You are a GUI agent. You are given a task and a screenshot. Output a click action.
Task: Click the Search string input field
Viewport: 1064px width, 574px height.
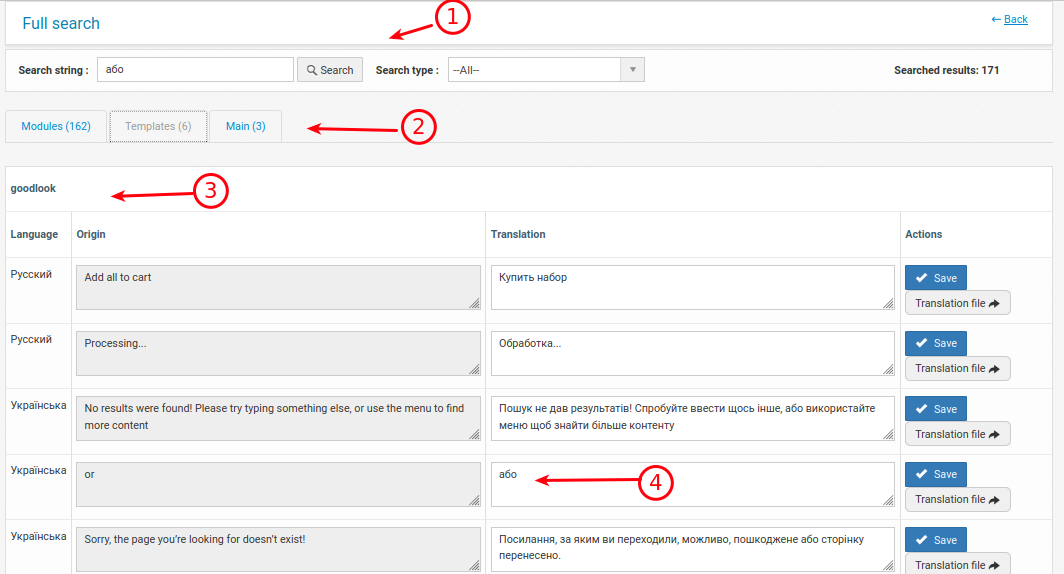coord(195,69)
